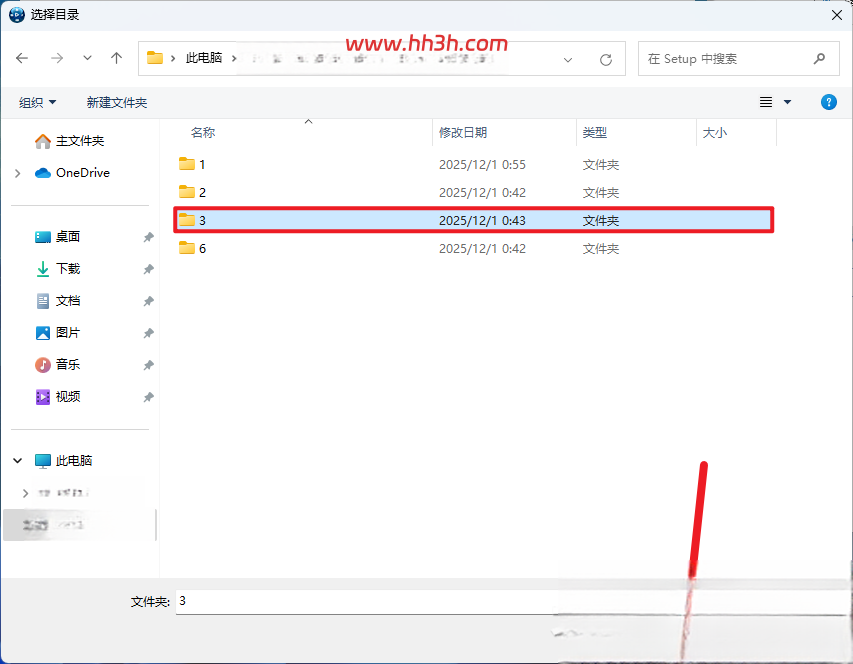
Task: Sort by Modified Date (修改日期) column
Action: click(x=463, y=132)
